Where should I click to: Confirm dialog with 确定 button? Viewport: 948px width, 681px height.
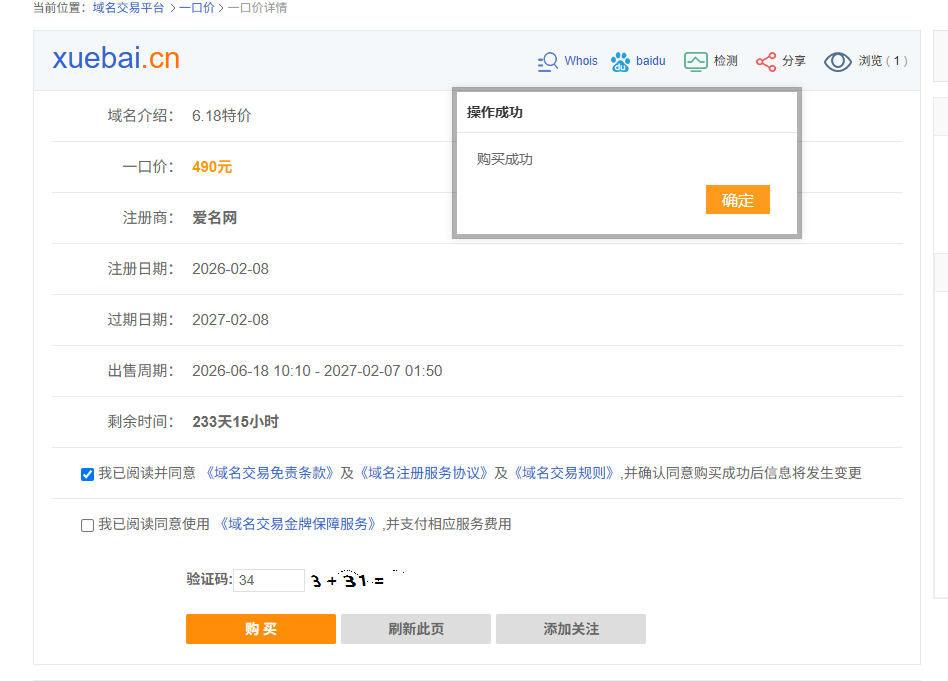(x=738, y=200)
